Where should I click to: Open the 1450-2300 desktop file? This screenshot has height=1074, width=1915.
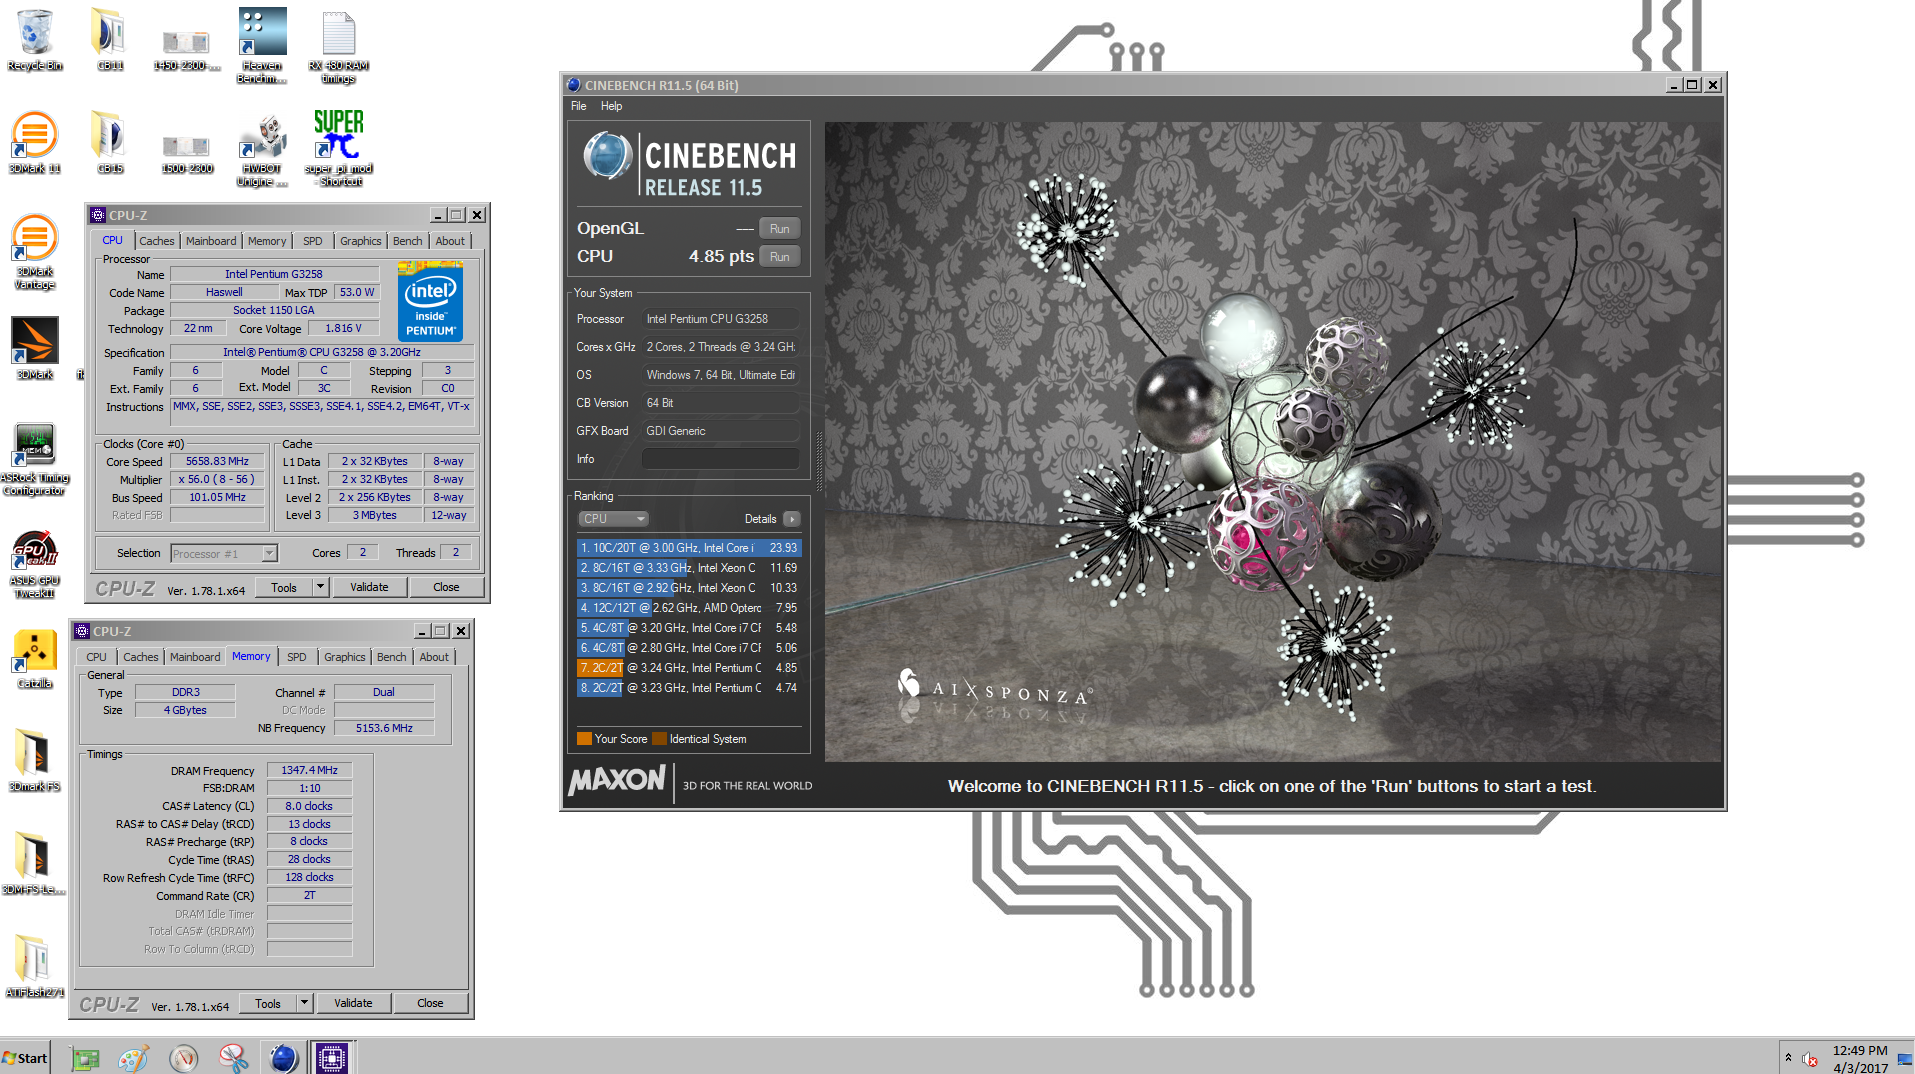coord(186,48)
